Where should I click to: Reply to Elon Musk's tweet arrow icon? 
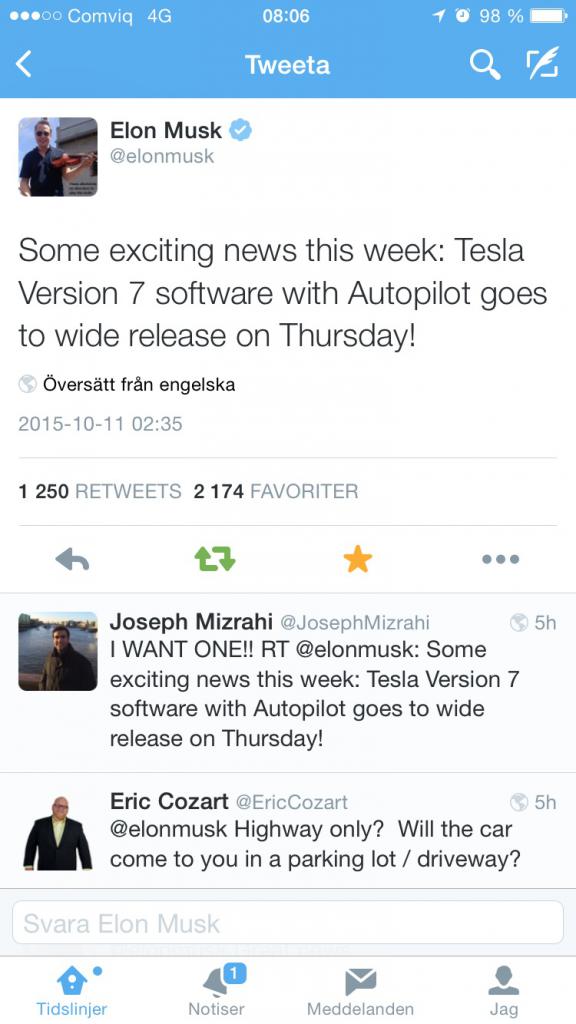point(72,559)
